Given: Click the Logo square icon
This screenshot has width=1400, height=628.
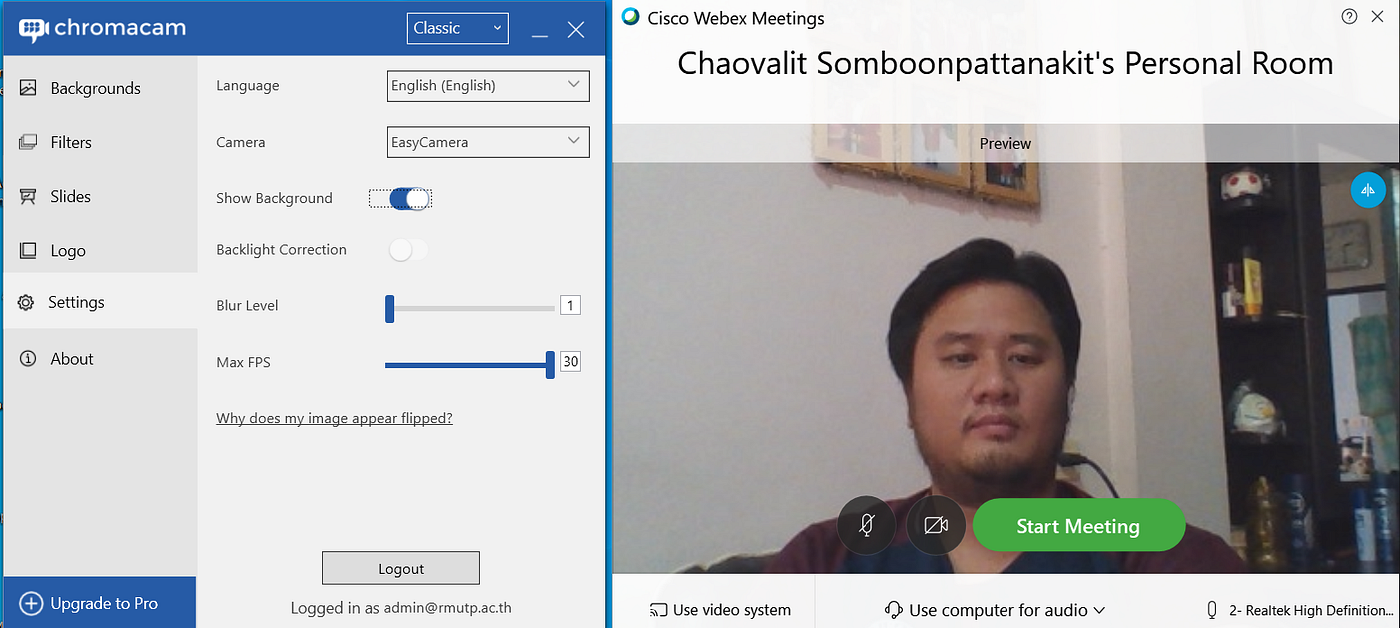Looking at the screenshot, I should tap(28, 250).
